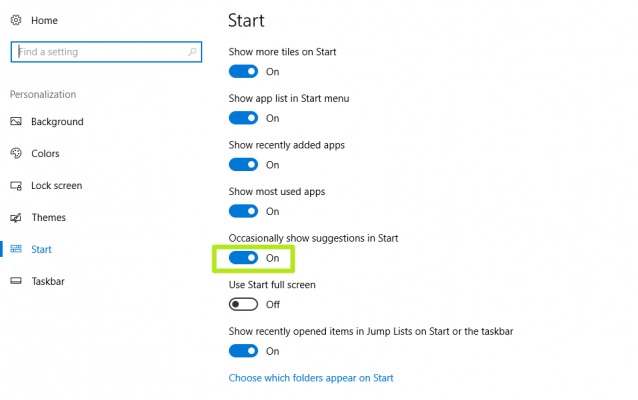The width and height of the screenshot is (638, 400).
Task: Click the Themes brush icon
Action: point(16,218)
